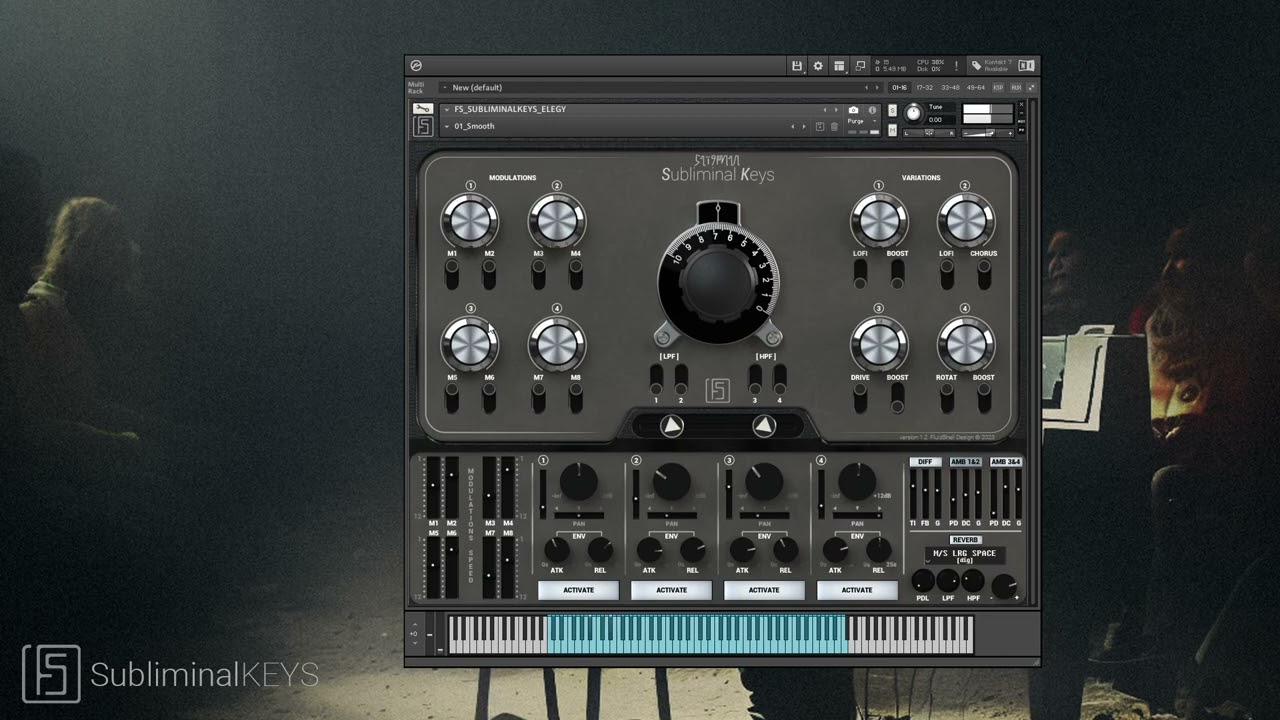Toggle the DRIVE variation switch
This screenshot has height=720, width=1280.
pyautogui.click(x=860, y=398)
